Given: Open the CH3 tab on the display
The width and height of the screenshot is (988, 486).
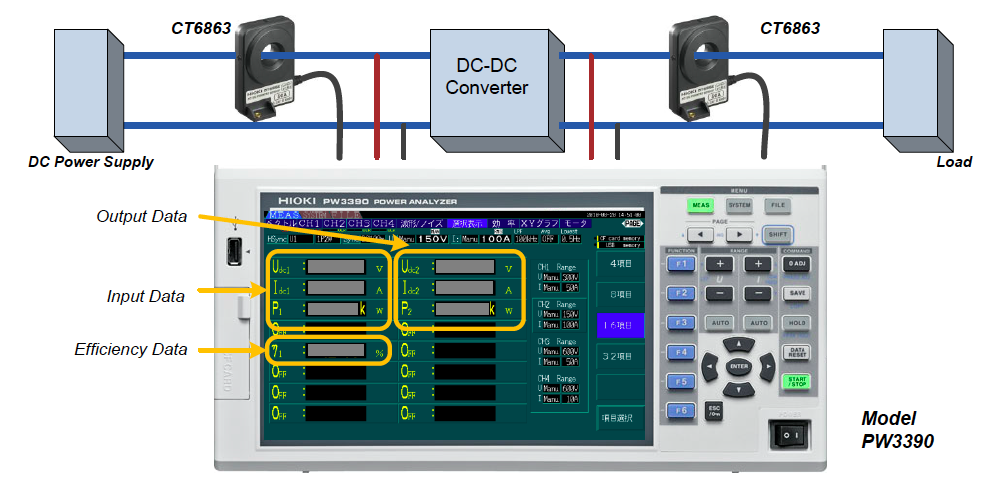Looking at the screenshot, I should 359,224.
